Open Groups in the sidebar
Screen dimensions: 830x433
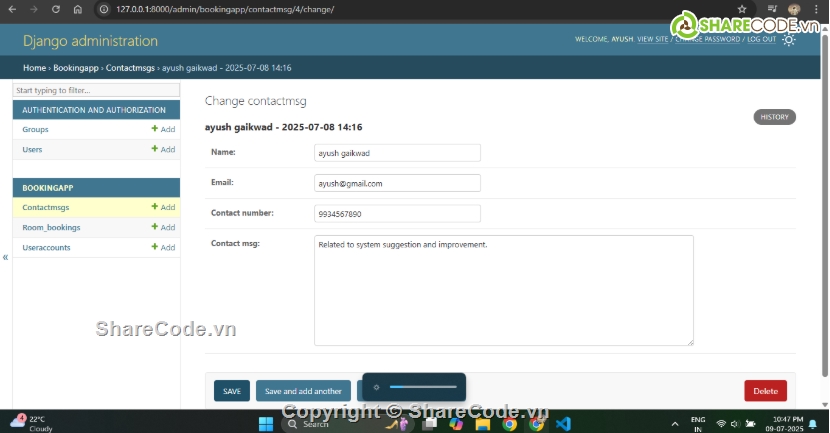point(35,129)
